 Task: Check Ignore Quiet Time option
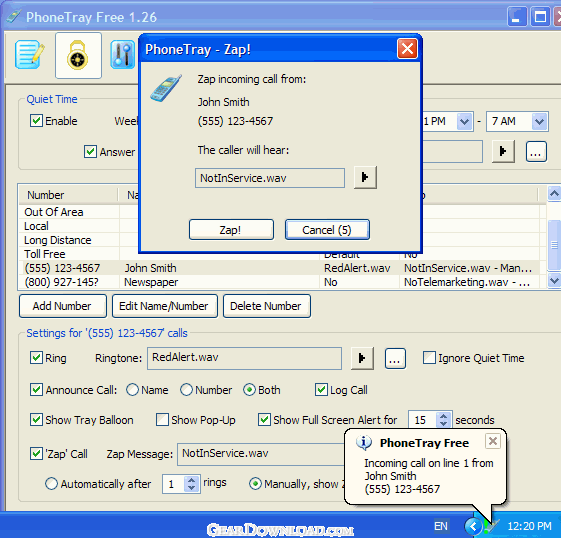[429, 358]
